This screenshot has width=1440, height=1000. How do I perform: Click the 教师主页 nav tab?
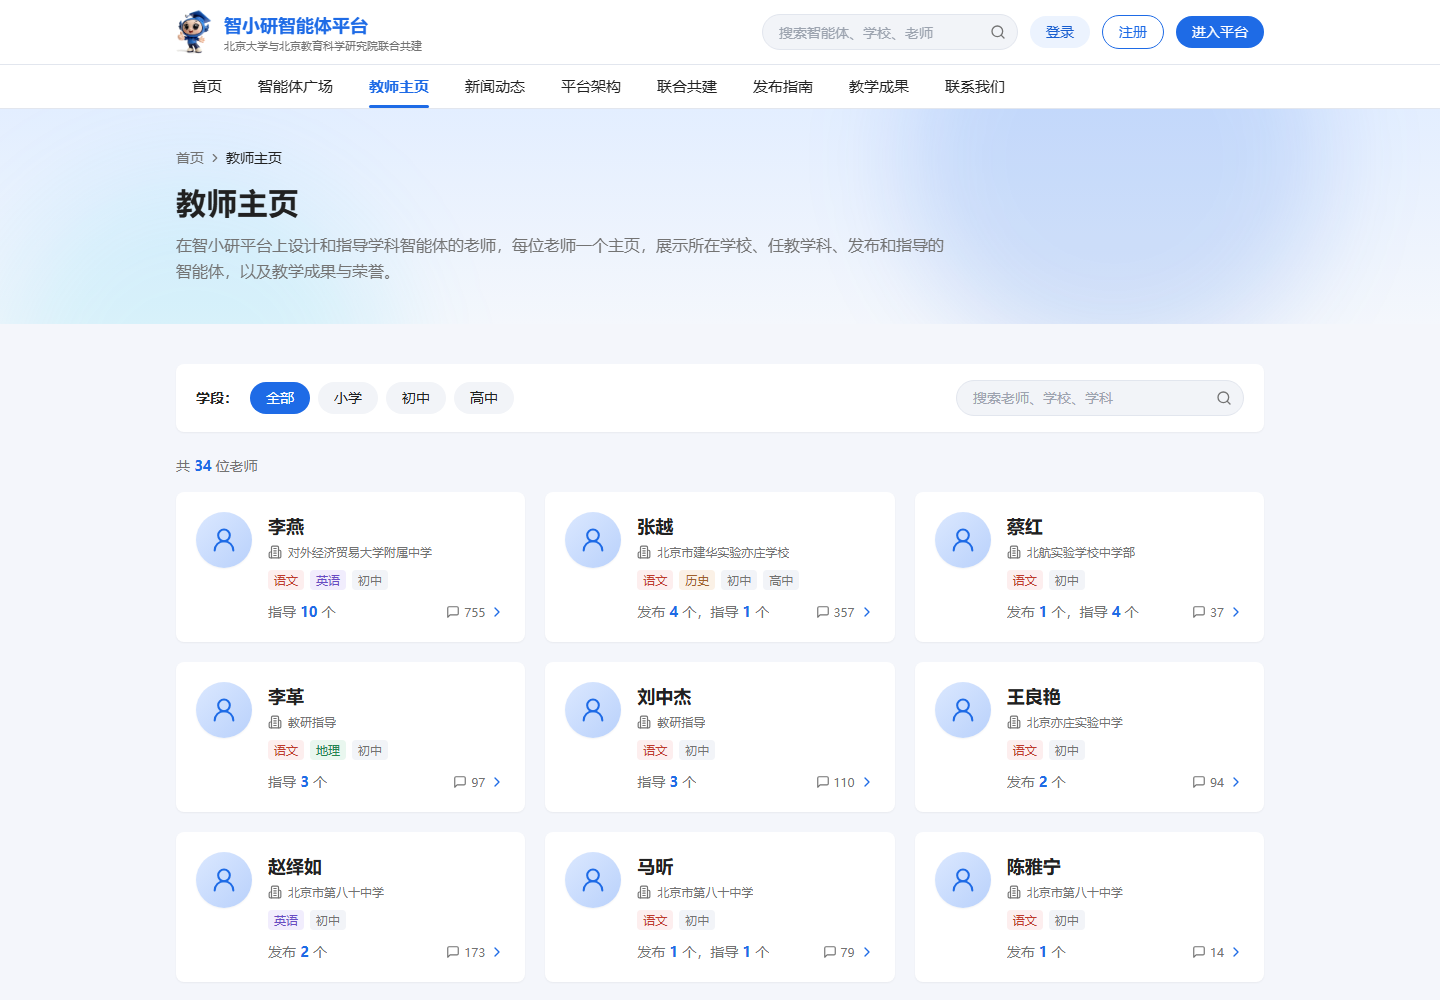pos(399,87)
